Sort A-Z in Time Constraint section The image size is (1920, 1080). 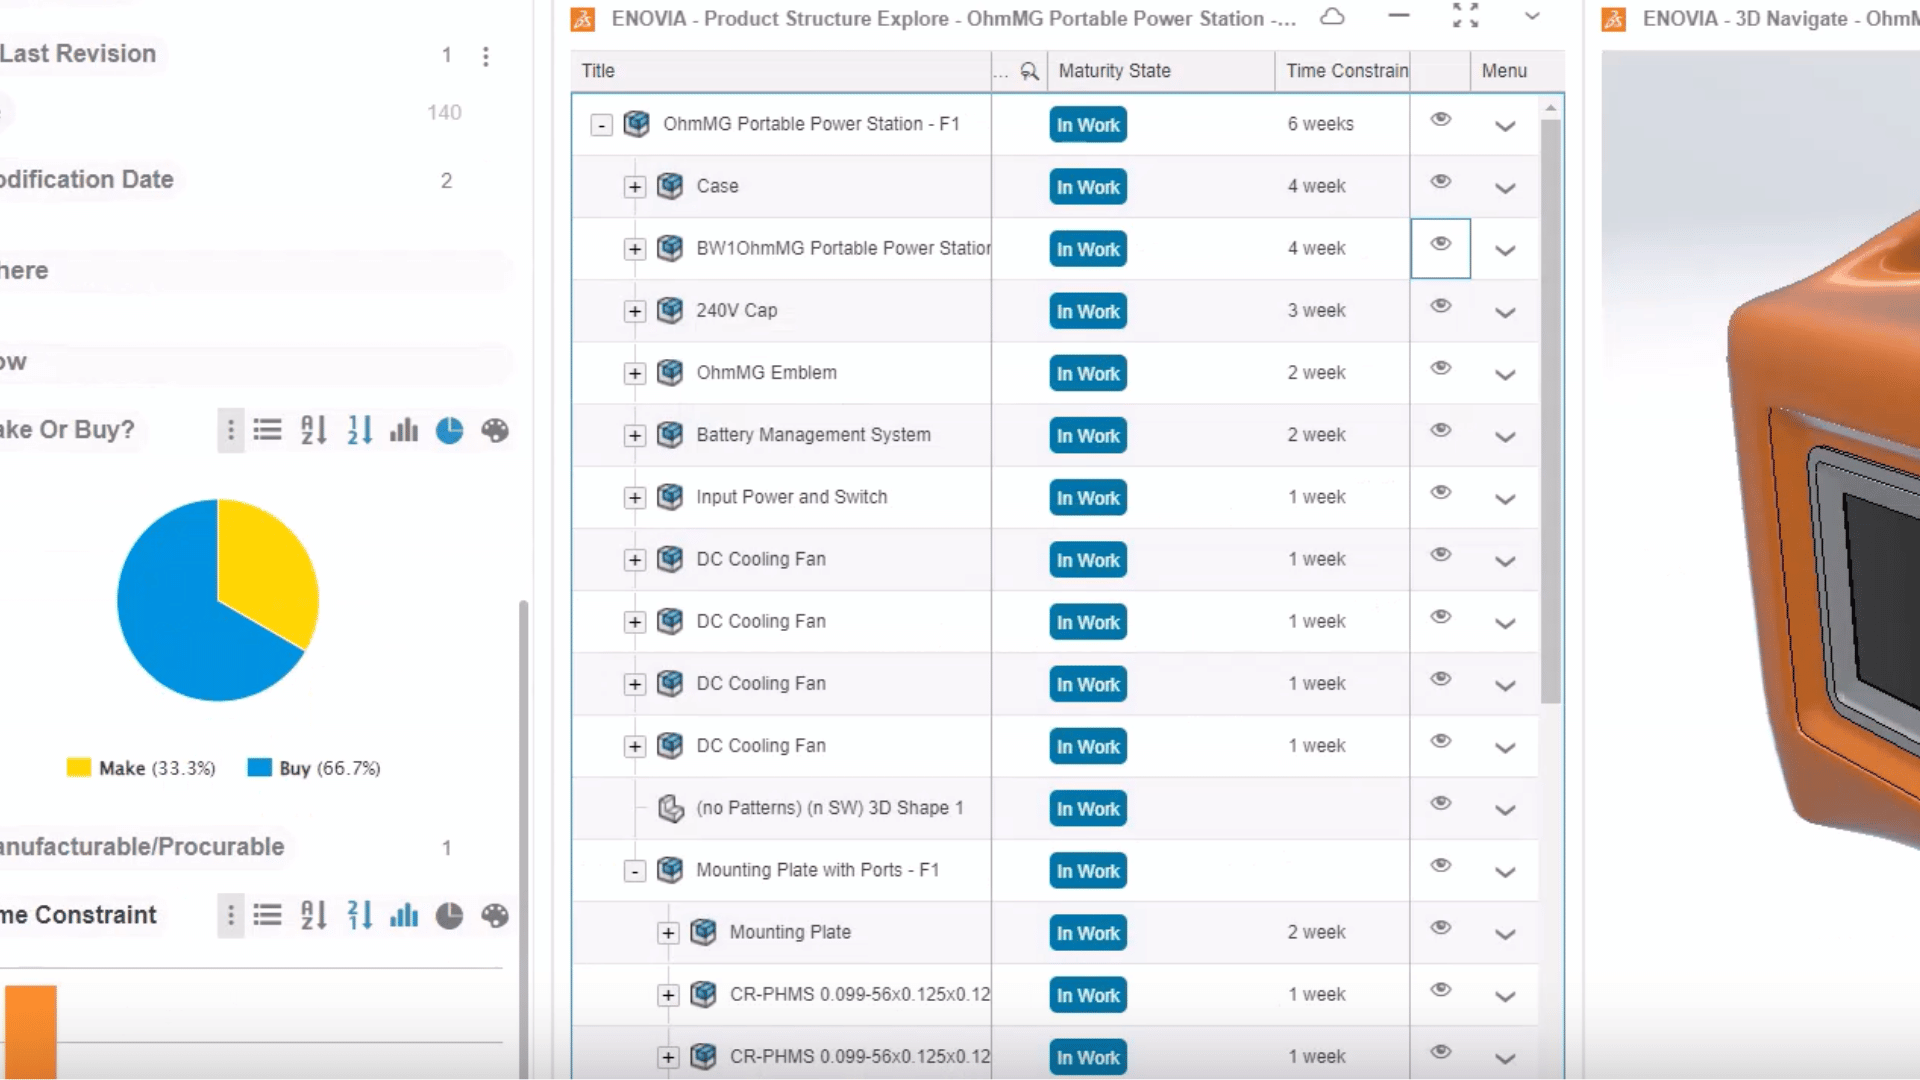point(313,915)
